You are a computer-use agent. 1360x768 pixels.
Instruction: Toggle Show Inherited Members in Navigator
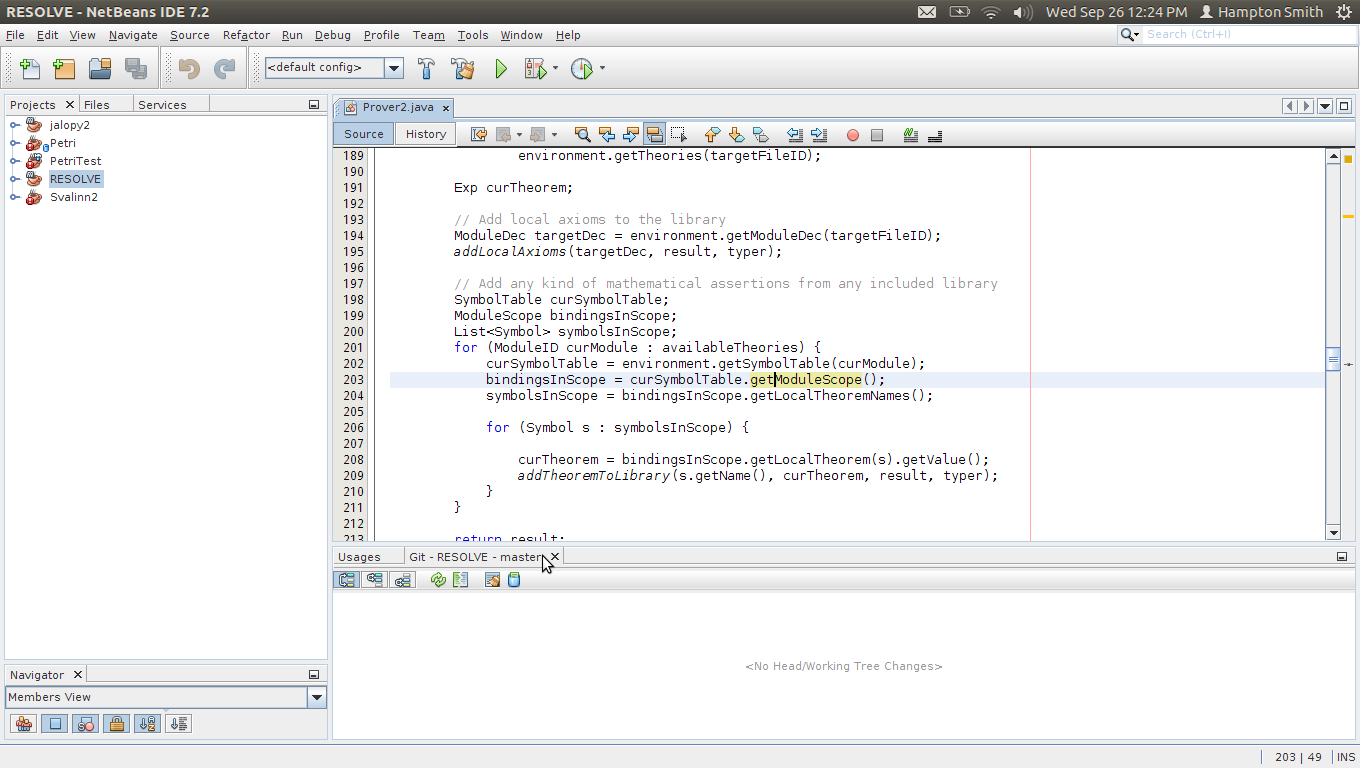24,724
